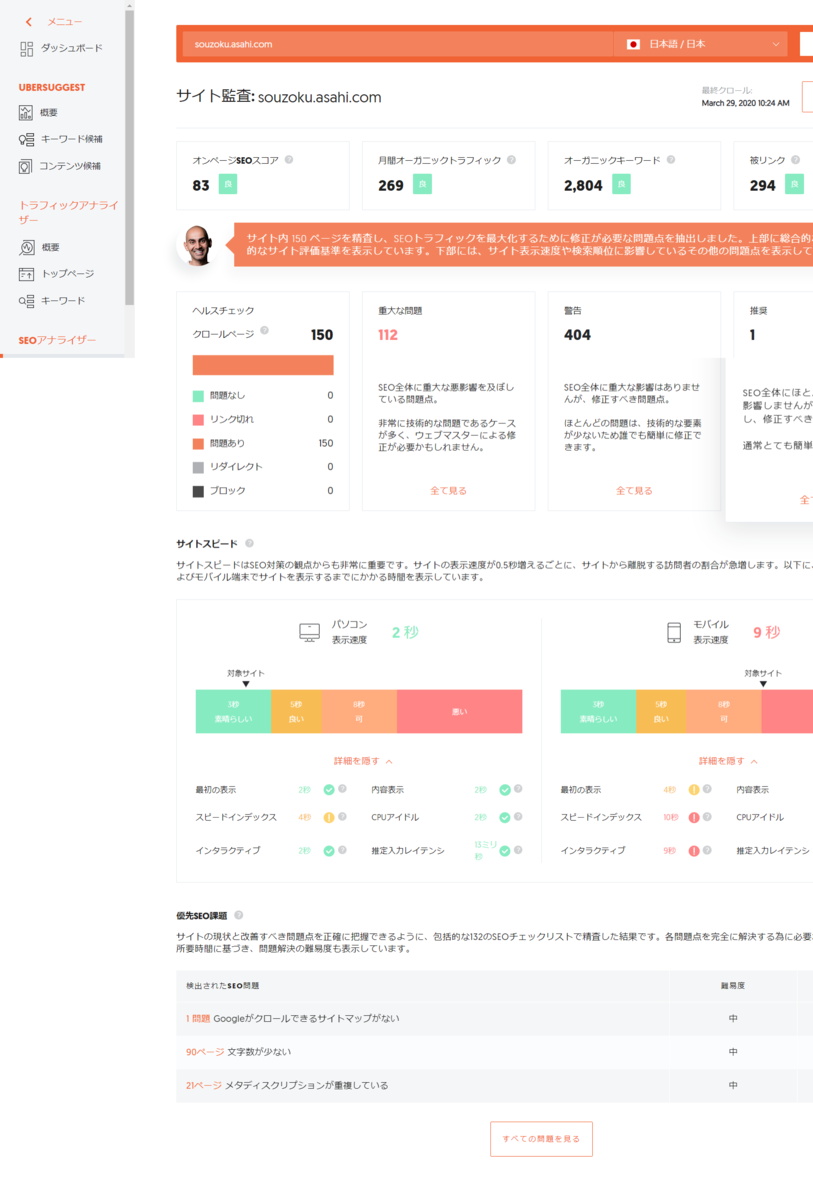Click the help icon beside 被リンク
Viewport: 813px width, 1200px height.
[x=795, y=160]
